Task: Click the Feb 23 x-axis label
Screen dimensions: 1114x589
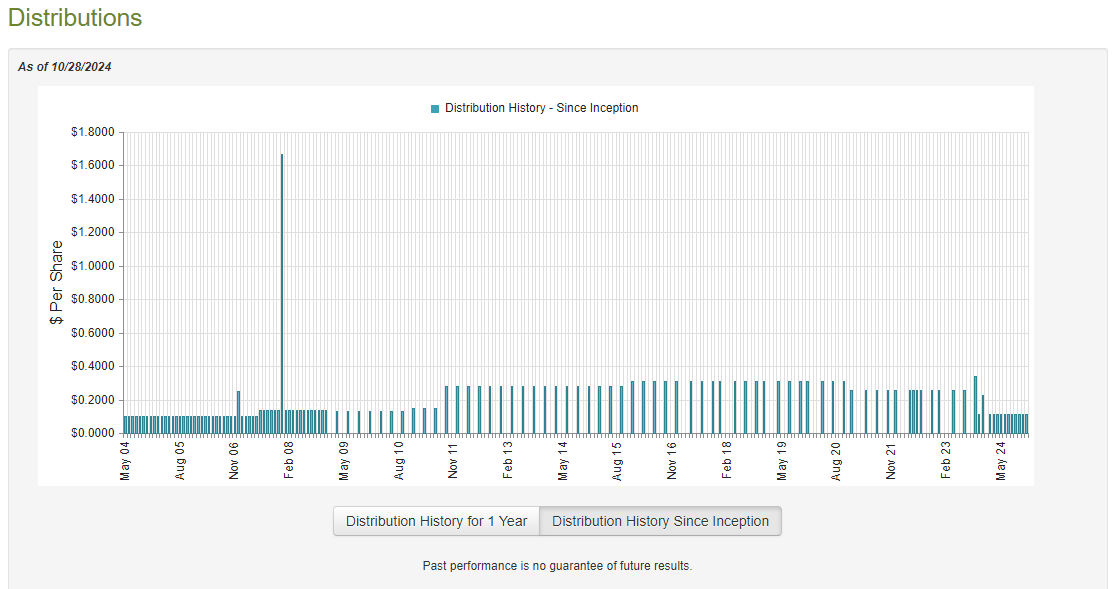Action: pyautogui.click(x=946, y=461)
